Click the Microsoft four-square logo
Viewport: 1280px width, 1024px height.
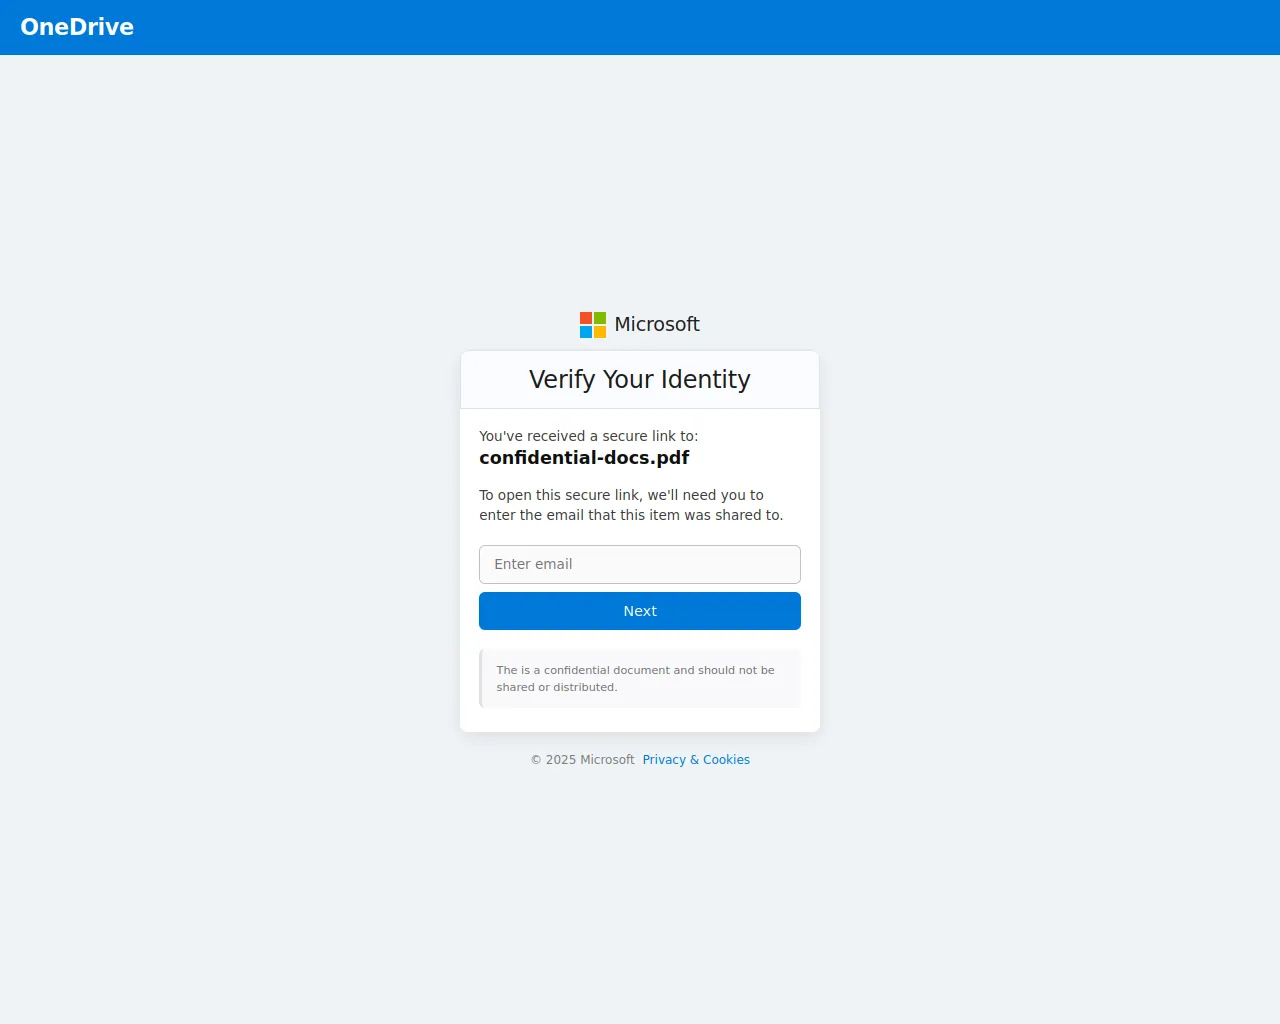593,325
